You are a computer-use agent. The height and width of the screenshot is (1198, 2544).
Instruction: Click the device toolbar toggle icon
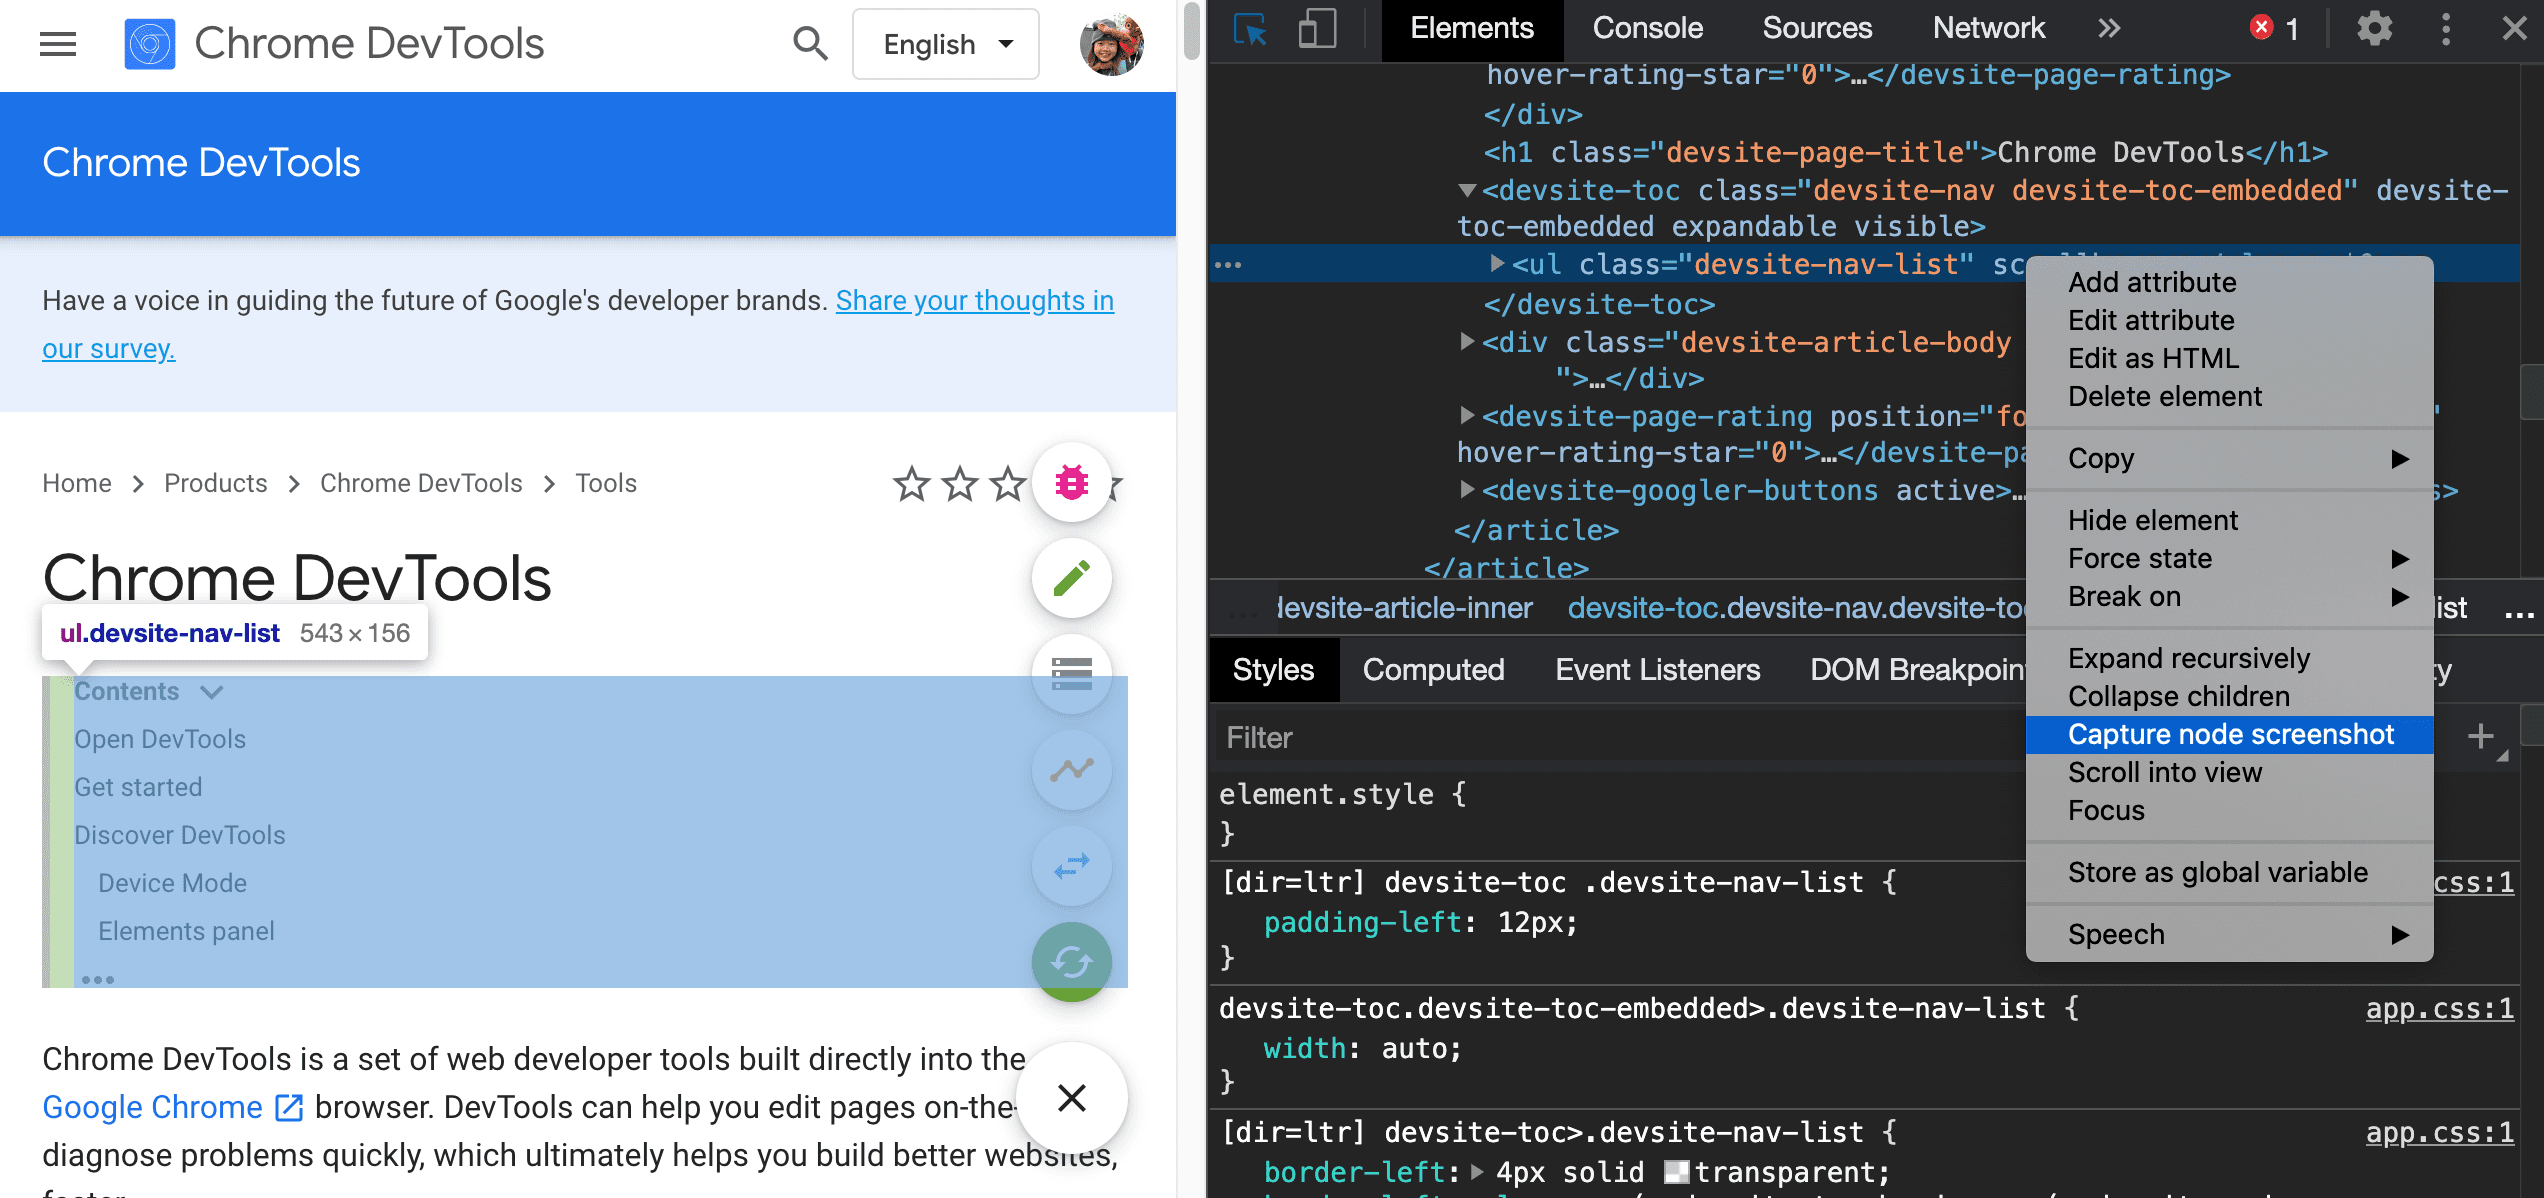1311,29
